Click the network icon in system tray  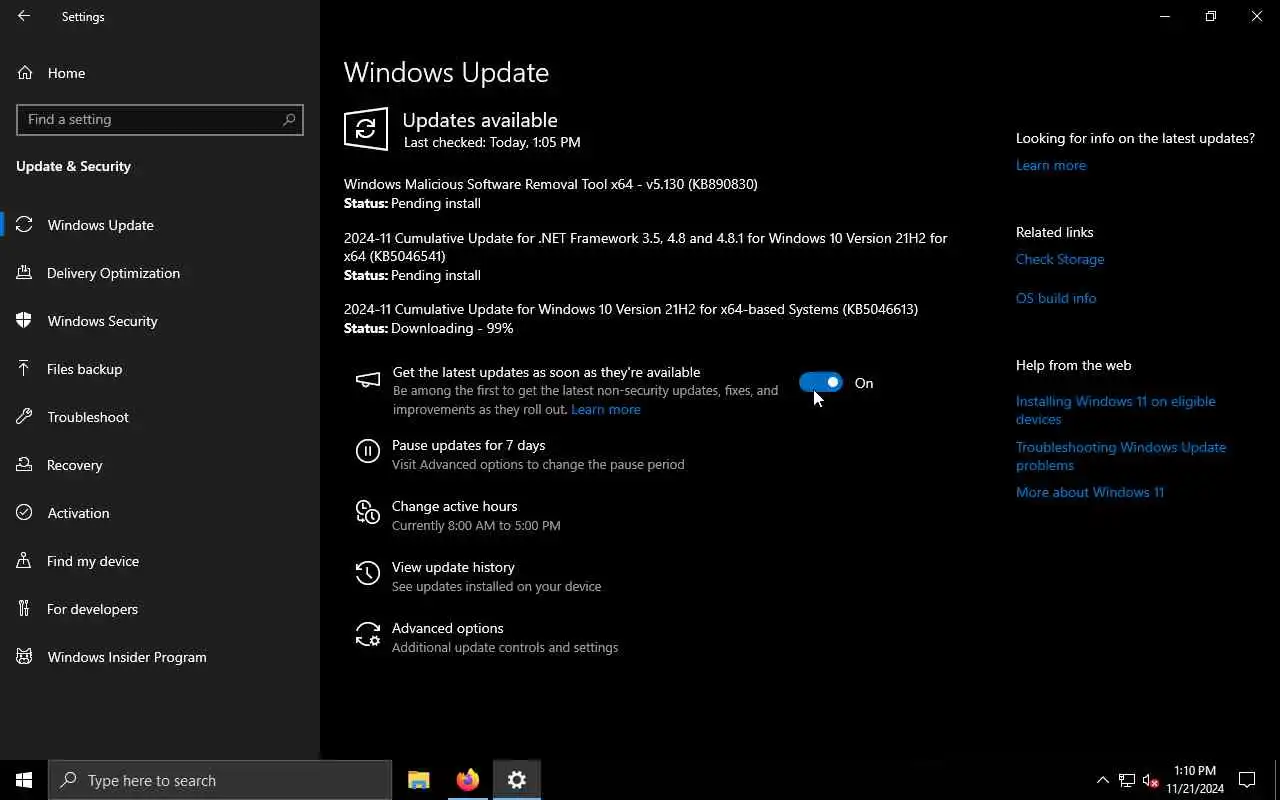[x=1127, y=780]
